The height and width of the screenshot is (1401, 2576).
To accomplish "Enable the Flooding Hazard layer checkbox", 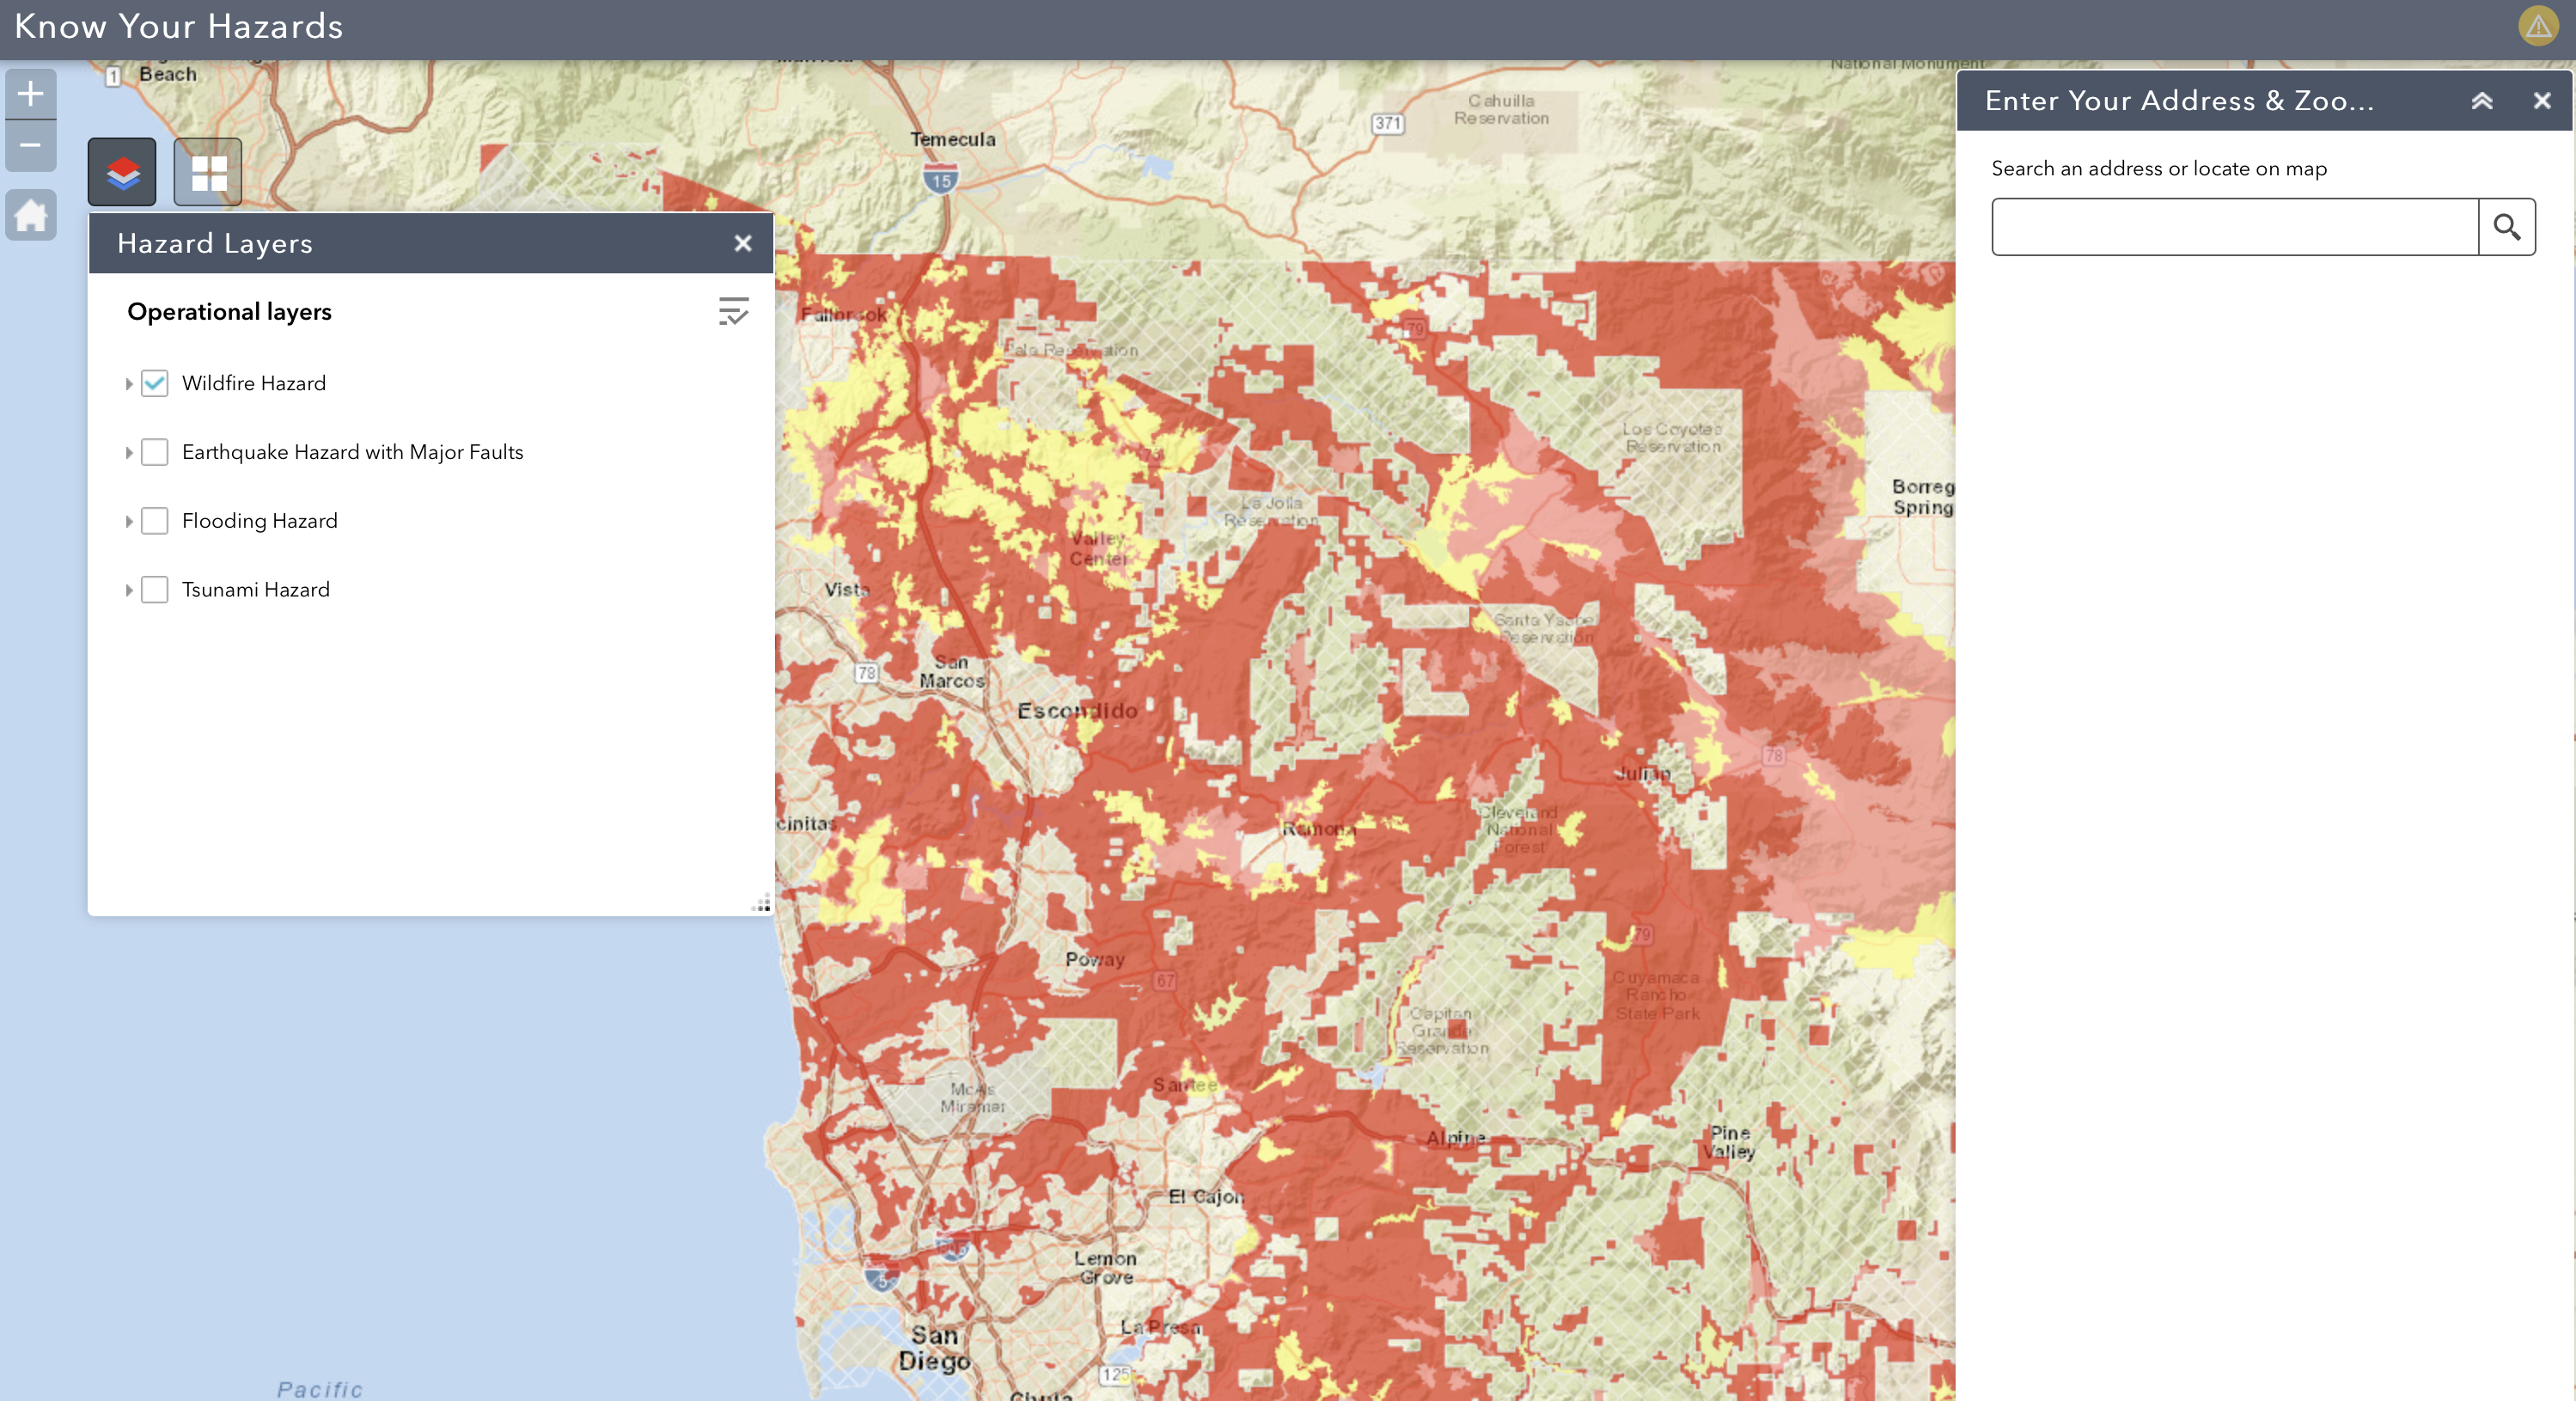I will coord(155,521).
